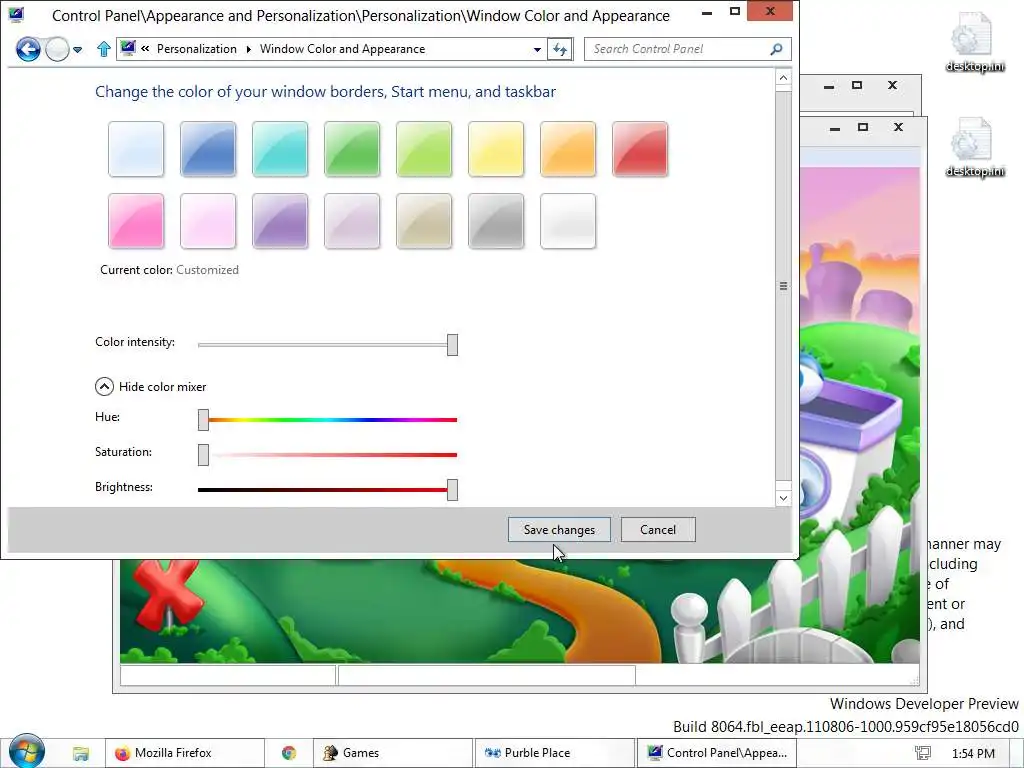This screenshot has width=1024, height=768.
Task: Select the hot pink color swatch
Action: click(x=136, y=221)
